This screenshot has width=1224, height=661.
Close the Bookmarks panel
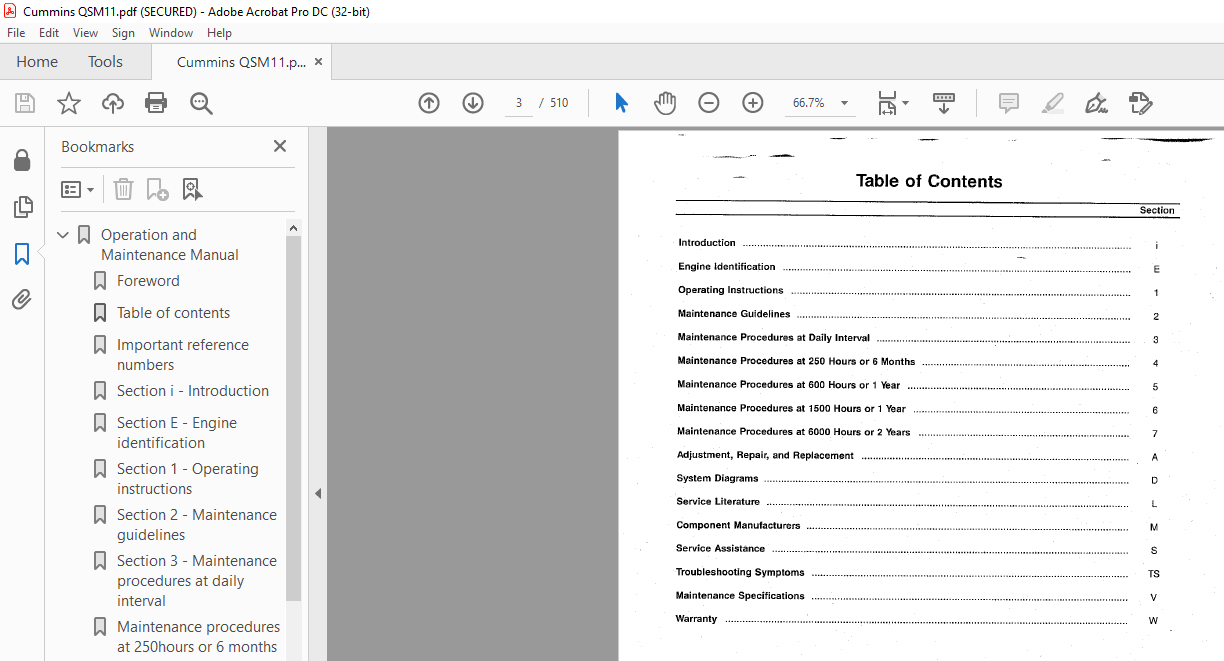pos(280,146)
